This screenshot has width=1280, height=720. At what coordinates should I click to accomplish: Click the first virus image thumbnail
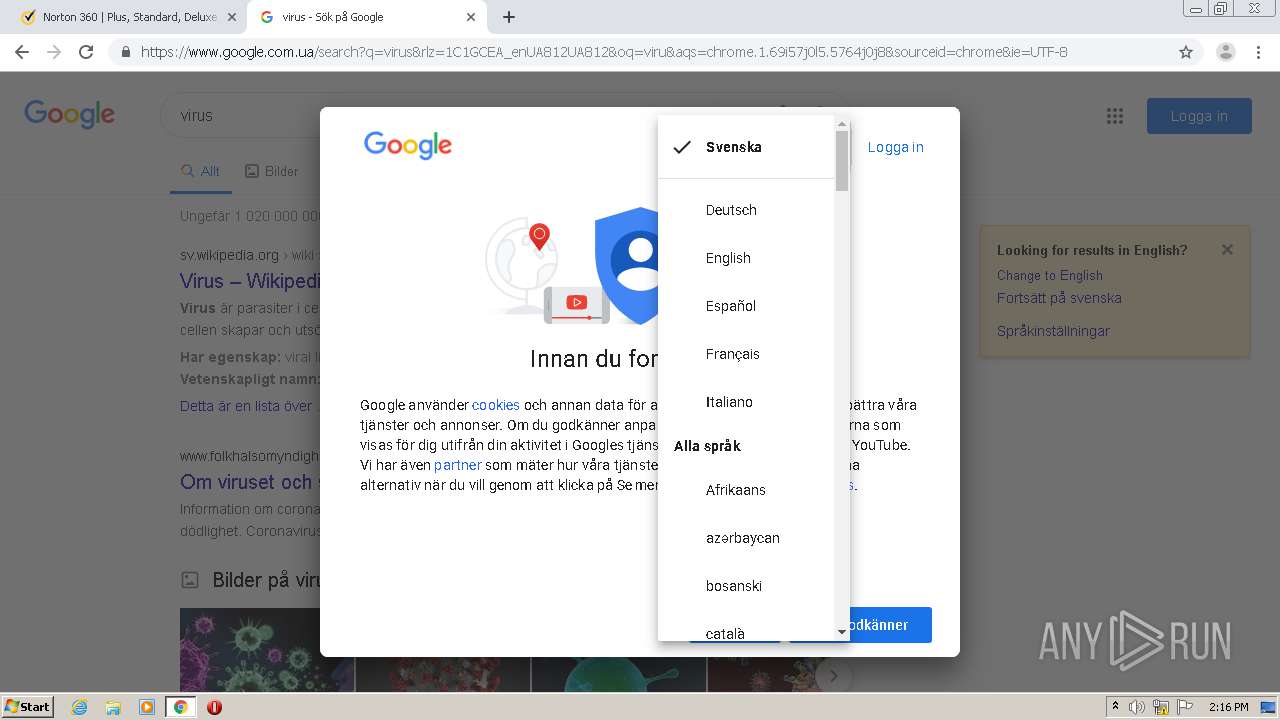pos(267,650)
